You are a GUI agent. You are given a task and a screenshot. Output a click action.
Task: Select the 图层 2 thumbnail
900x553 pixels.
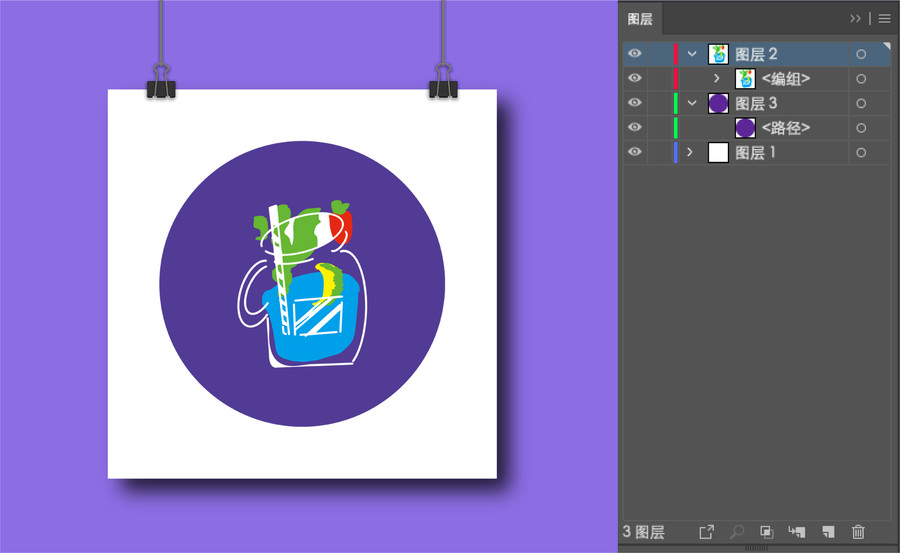point(718,54)
